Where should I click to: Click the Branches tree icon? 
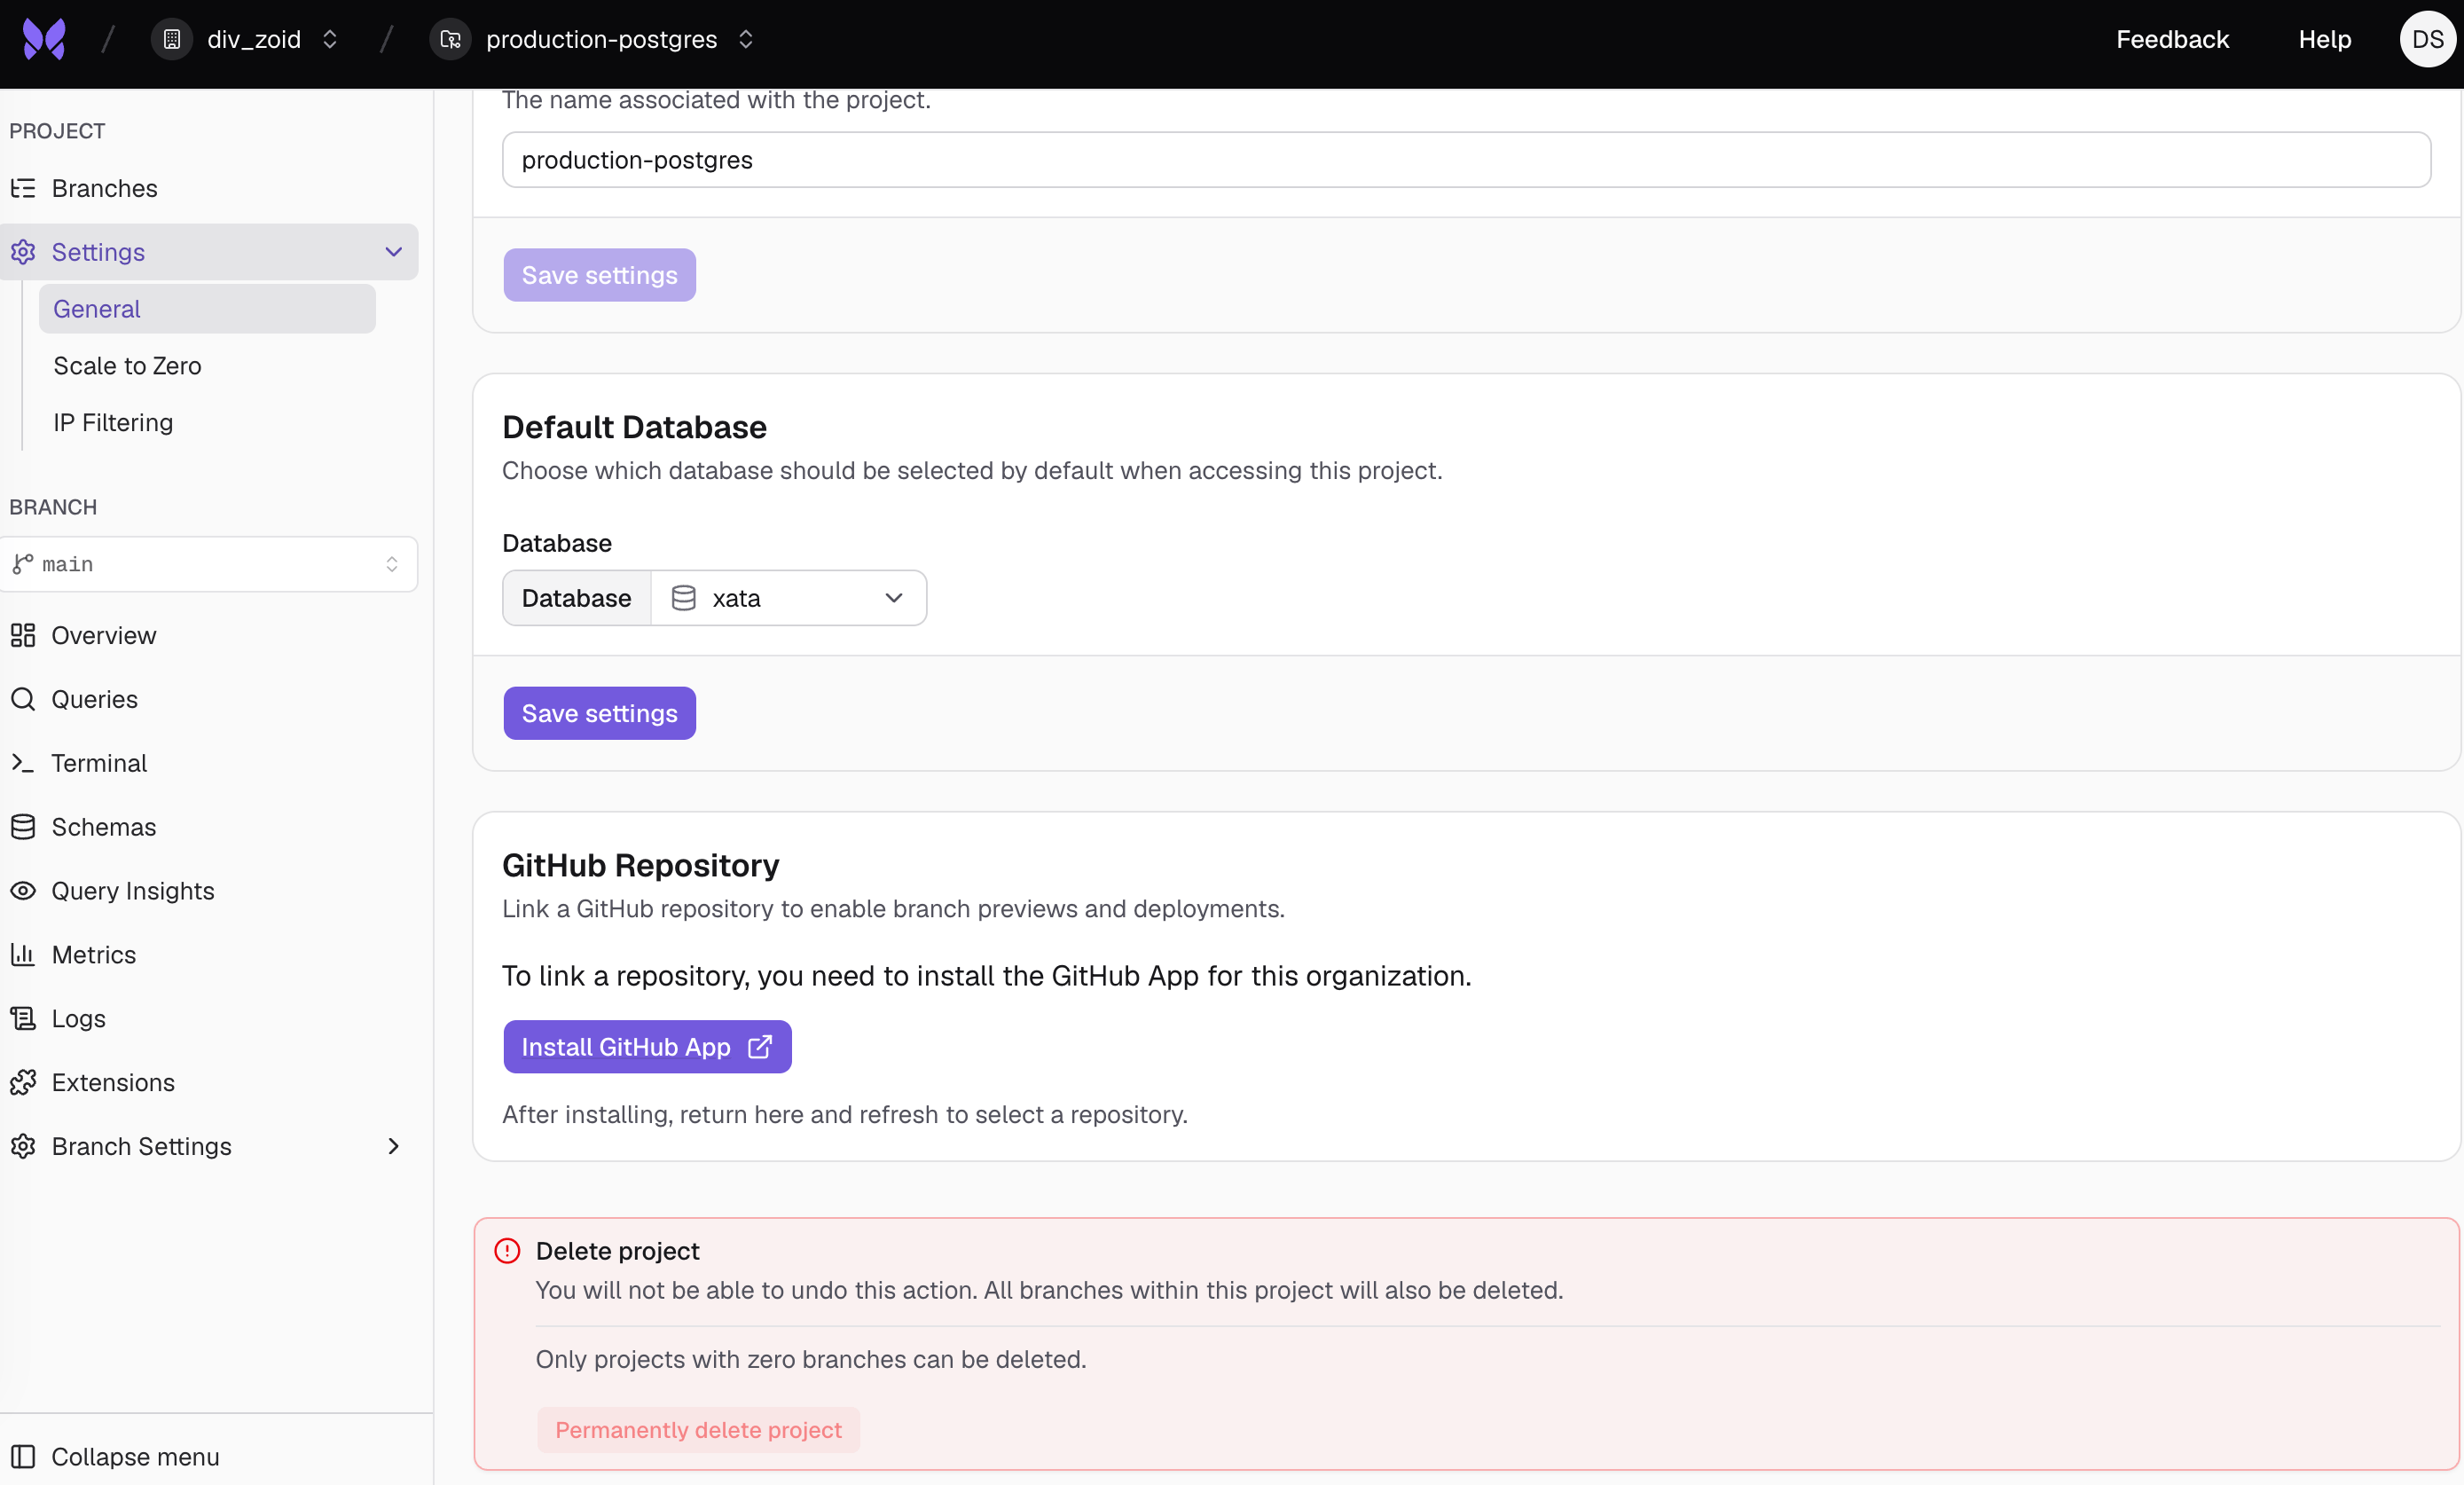tap(23, 188)
